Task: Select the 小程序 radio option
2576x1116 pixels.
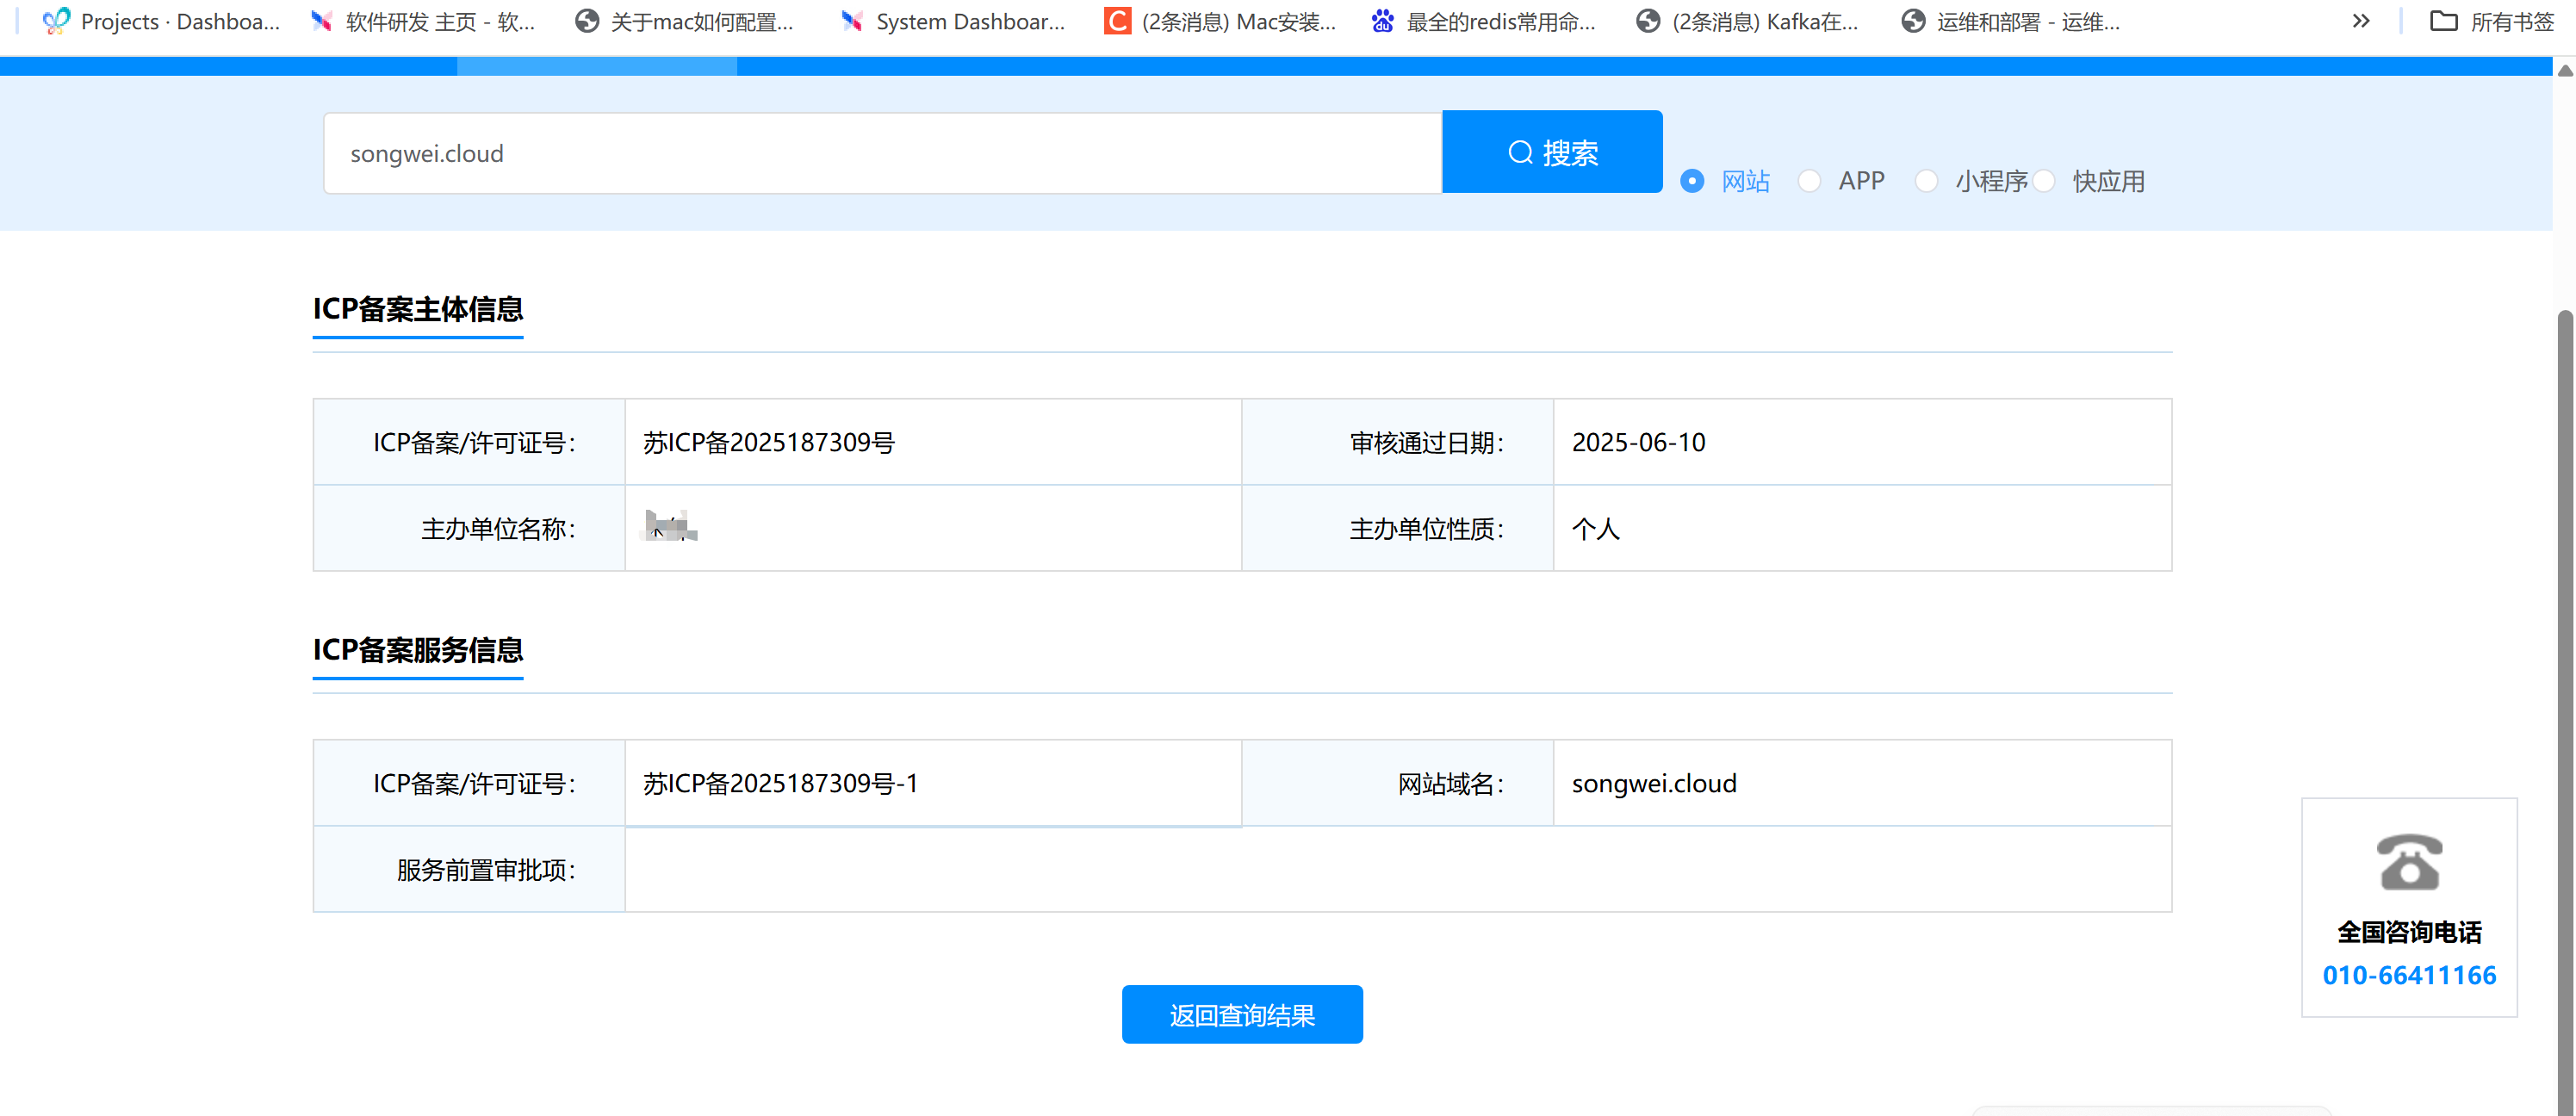Action: click(1926, 181)
